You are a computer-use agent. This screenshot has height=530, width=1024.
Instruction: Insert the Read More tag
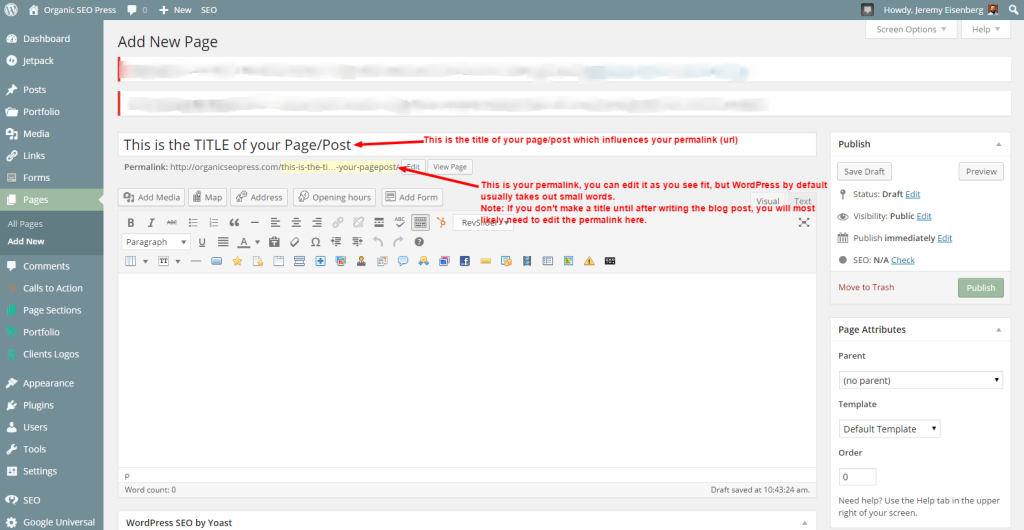coord(379,222)
